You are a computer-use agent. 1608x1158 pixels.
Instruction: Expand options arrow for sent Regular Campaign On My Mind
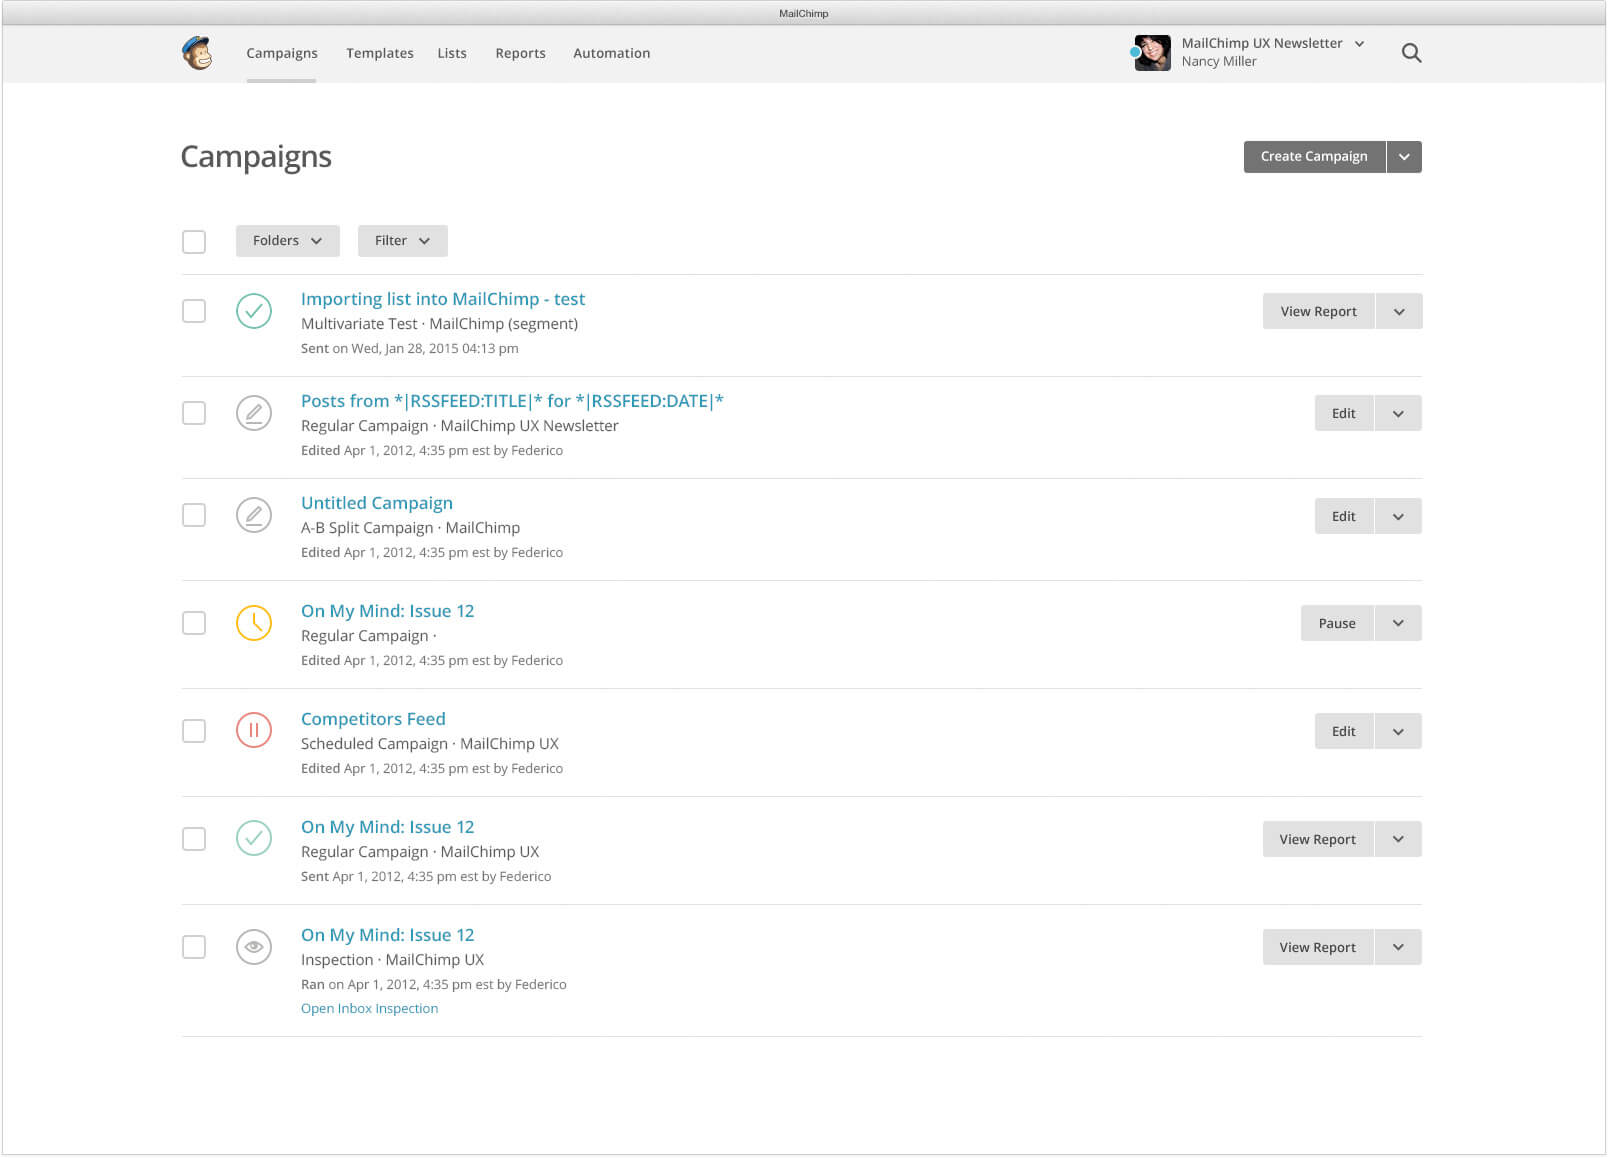pyautogui.click(x=1398, y=839)
